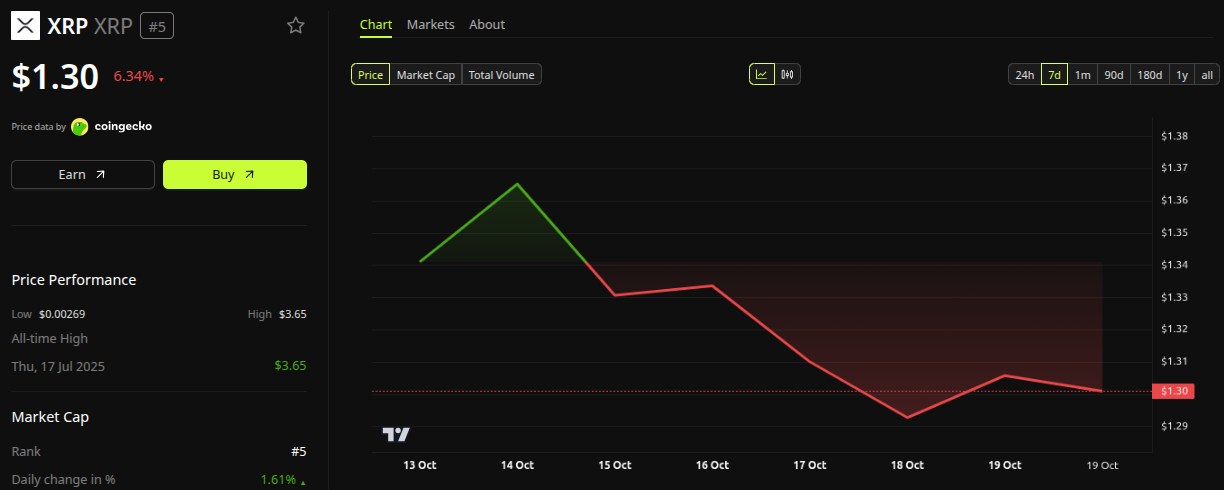Open the Chart tab
Image resolution: width=1224 pixels, height=490 pixels.
pyautogui.click(x=376, y=24)
